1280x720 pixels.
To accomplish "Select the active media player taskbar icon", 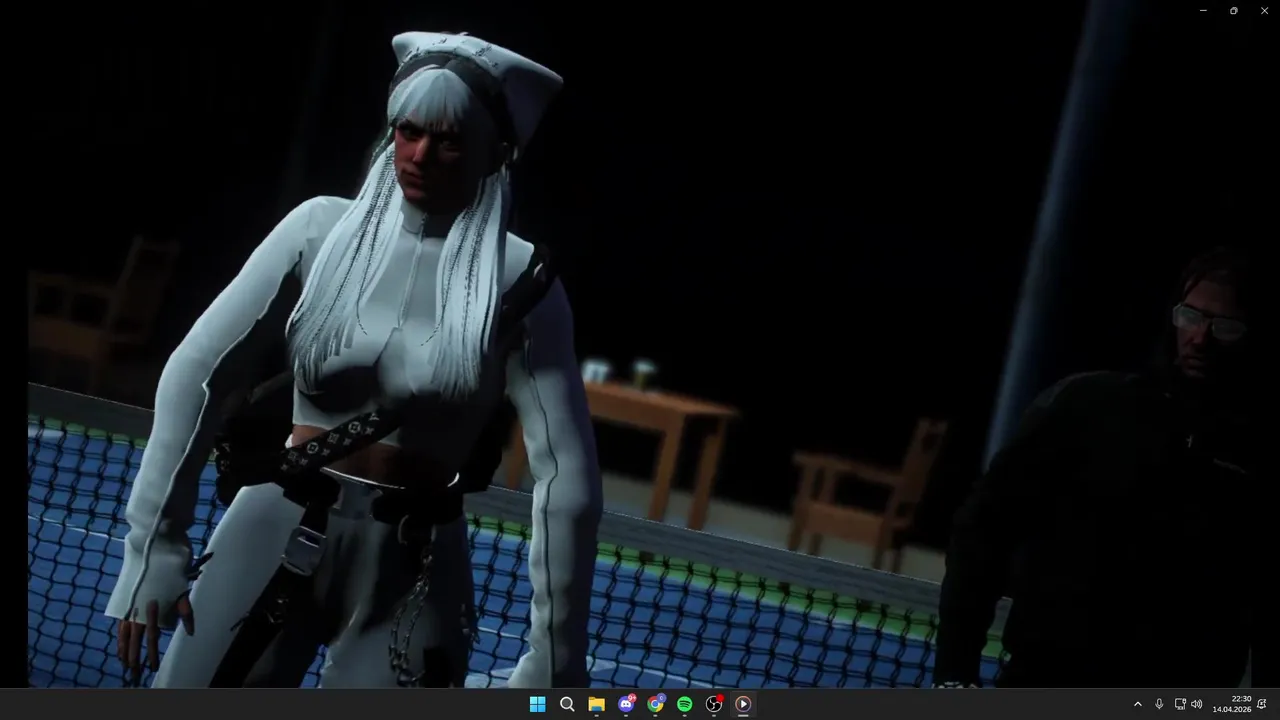I will (743, 704).
